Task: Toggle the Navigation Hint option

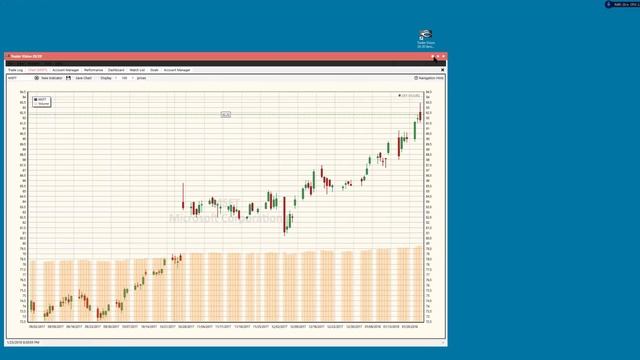Action: [x=429, y=78]
